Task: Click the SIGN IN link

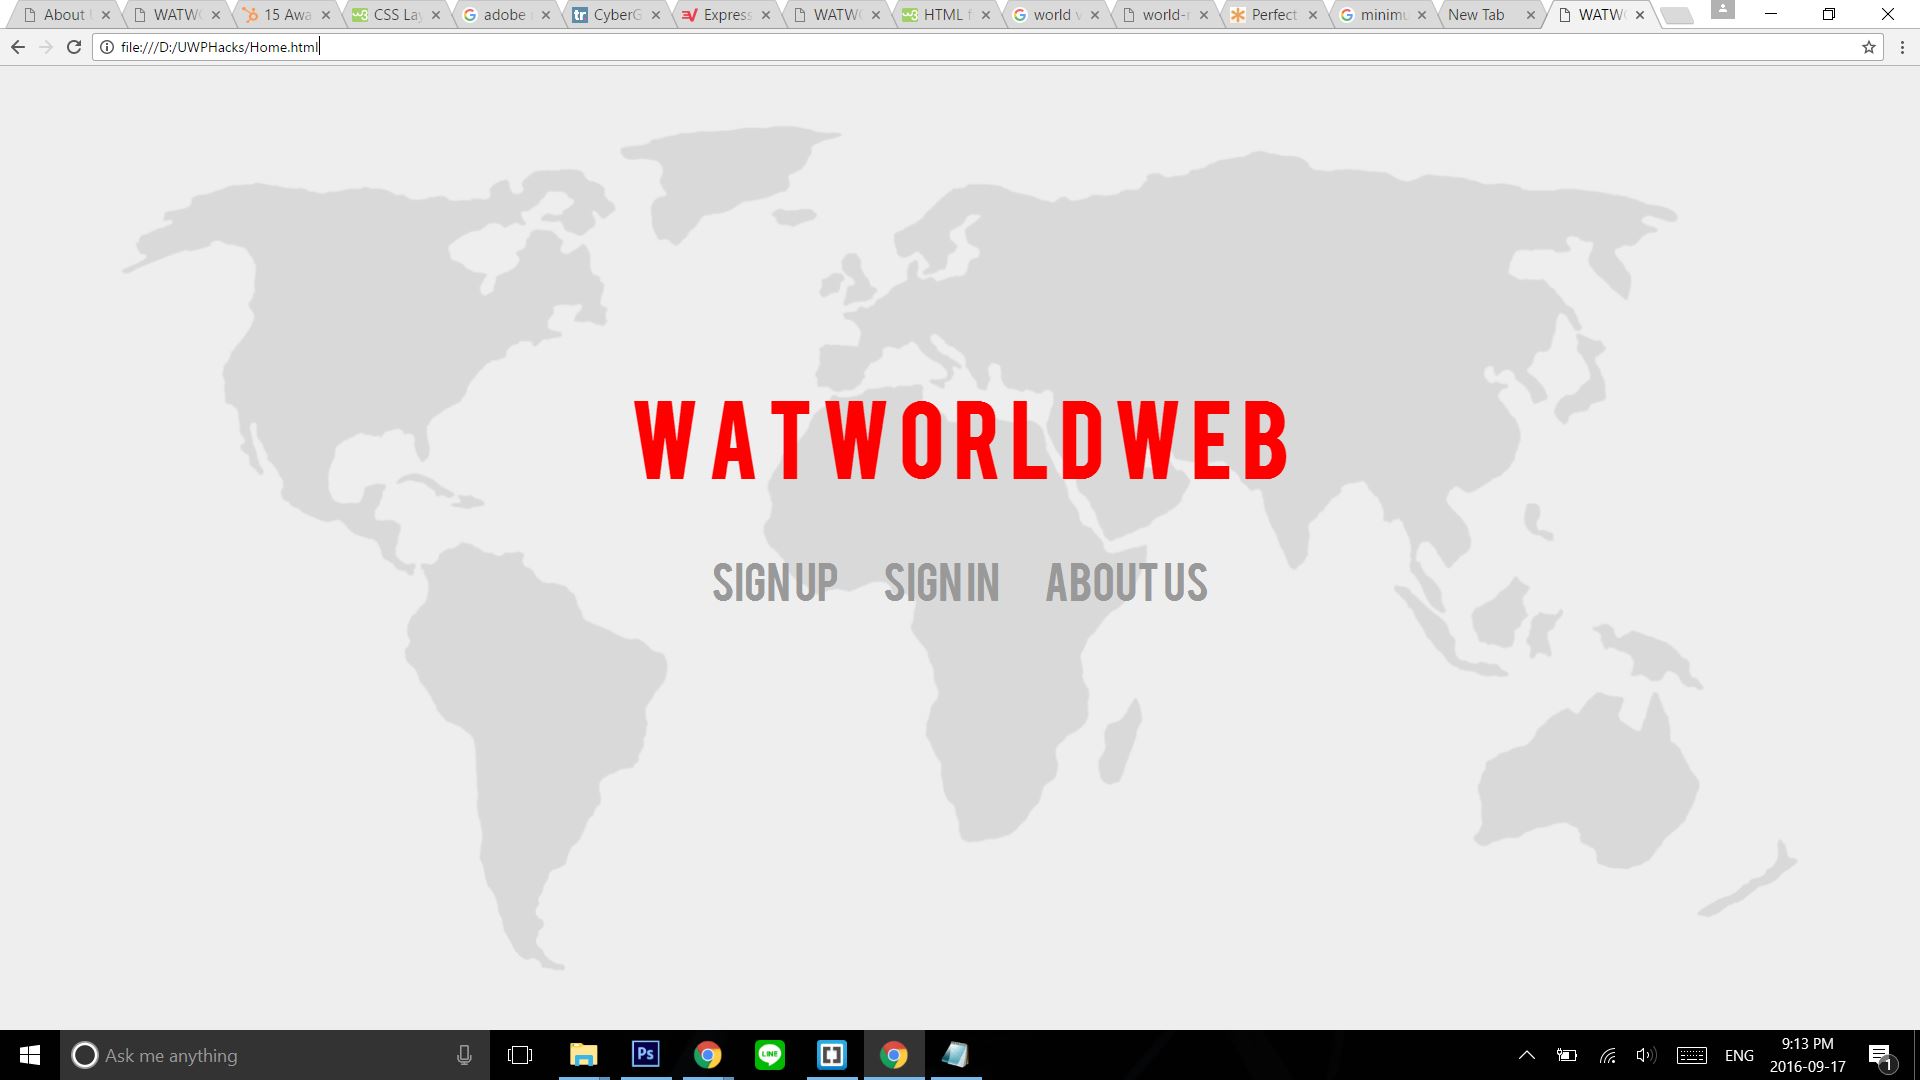Action: coord(941,583)
